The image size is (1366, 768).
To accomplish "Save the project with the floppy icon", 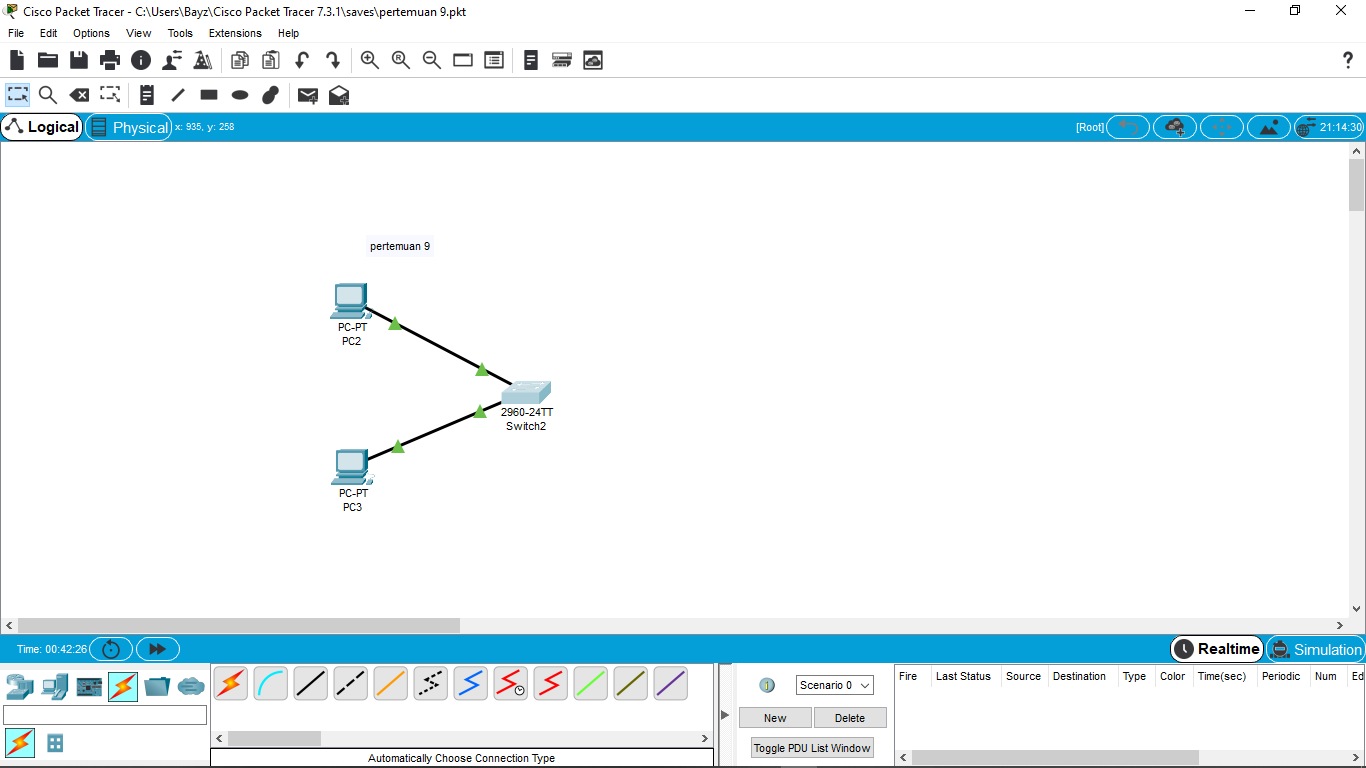I will click(79, 60).
